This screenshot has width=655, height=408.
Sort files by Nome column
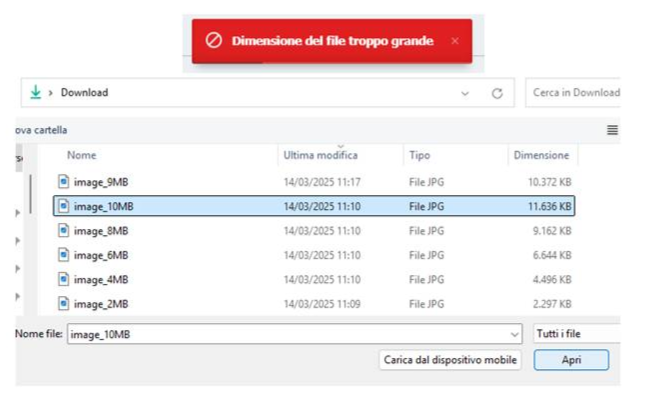[x=82, y=155]
